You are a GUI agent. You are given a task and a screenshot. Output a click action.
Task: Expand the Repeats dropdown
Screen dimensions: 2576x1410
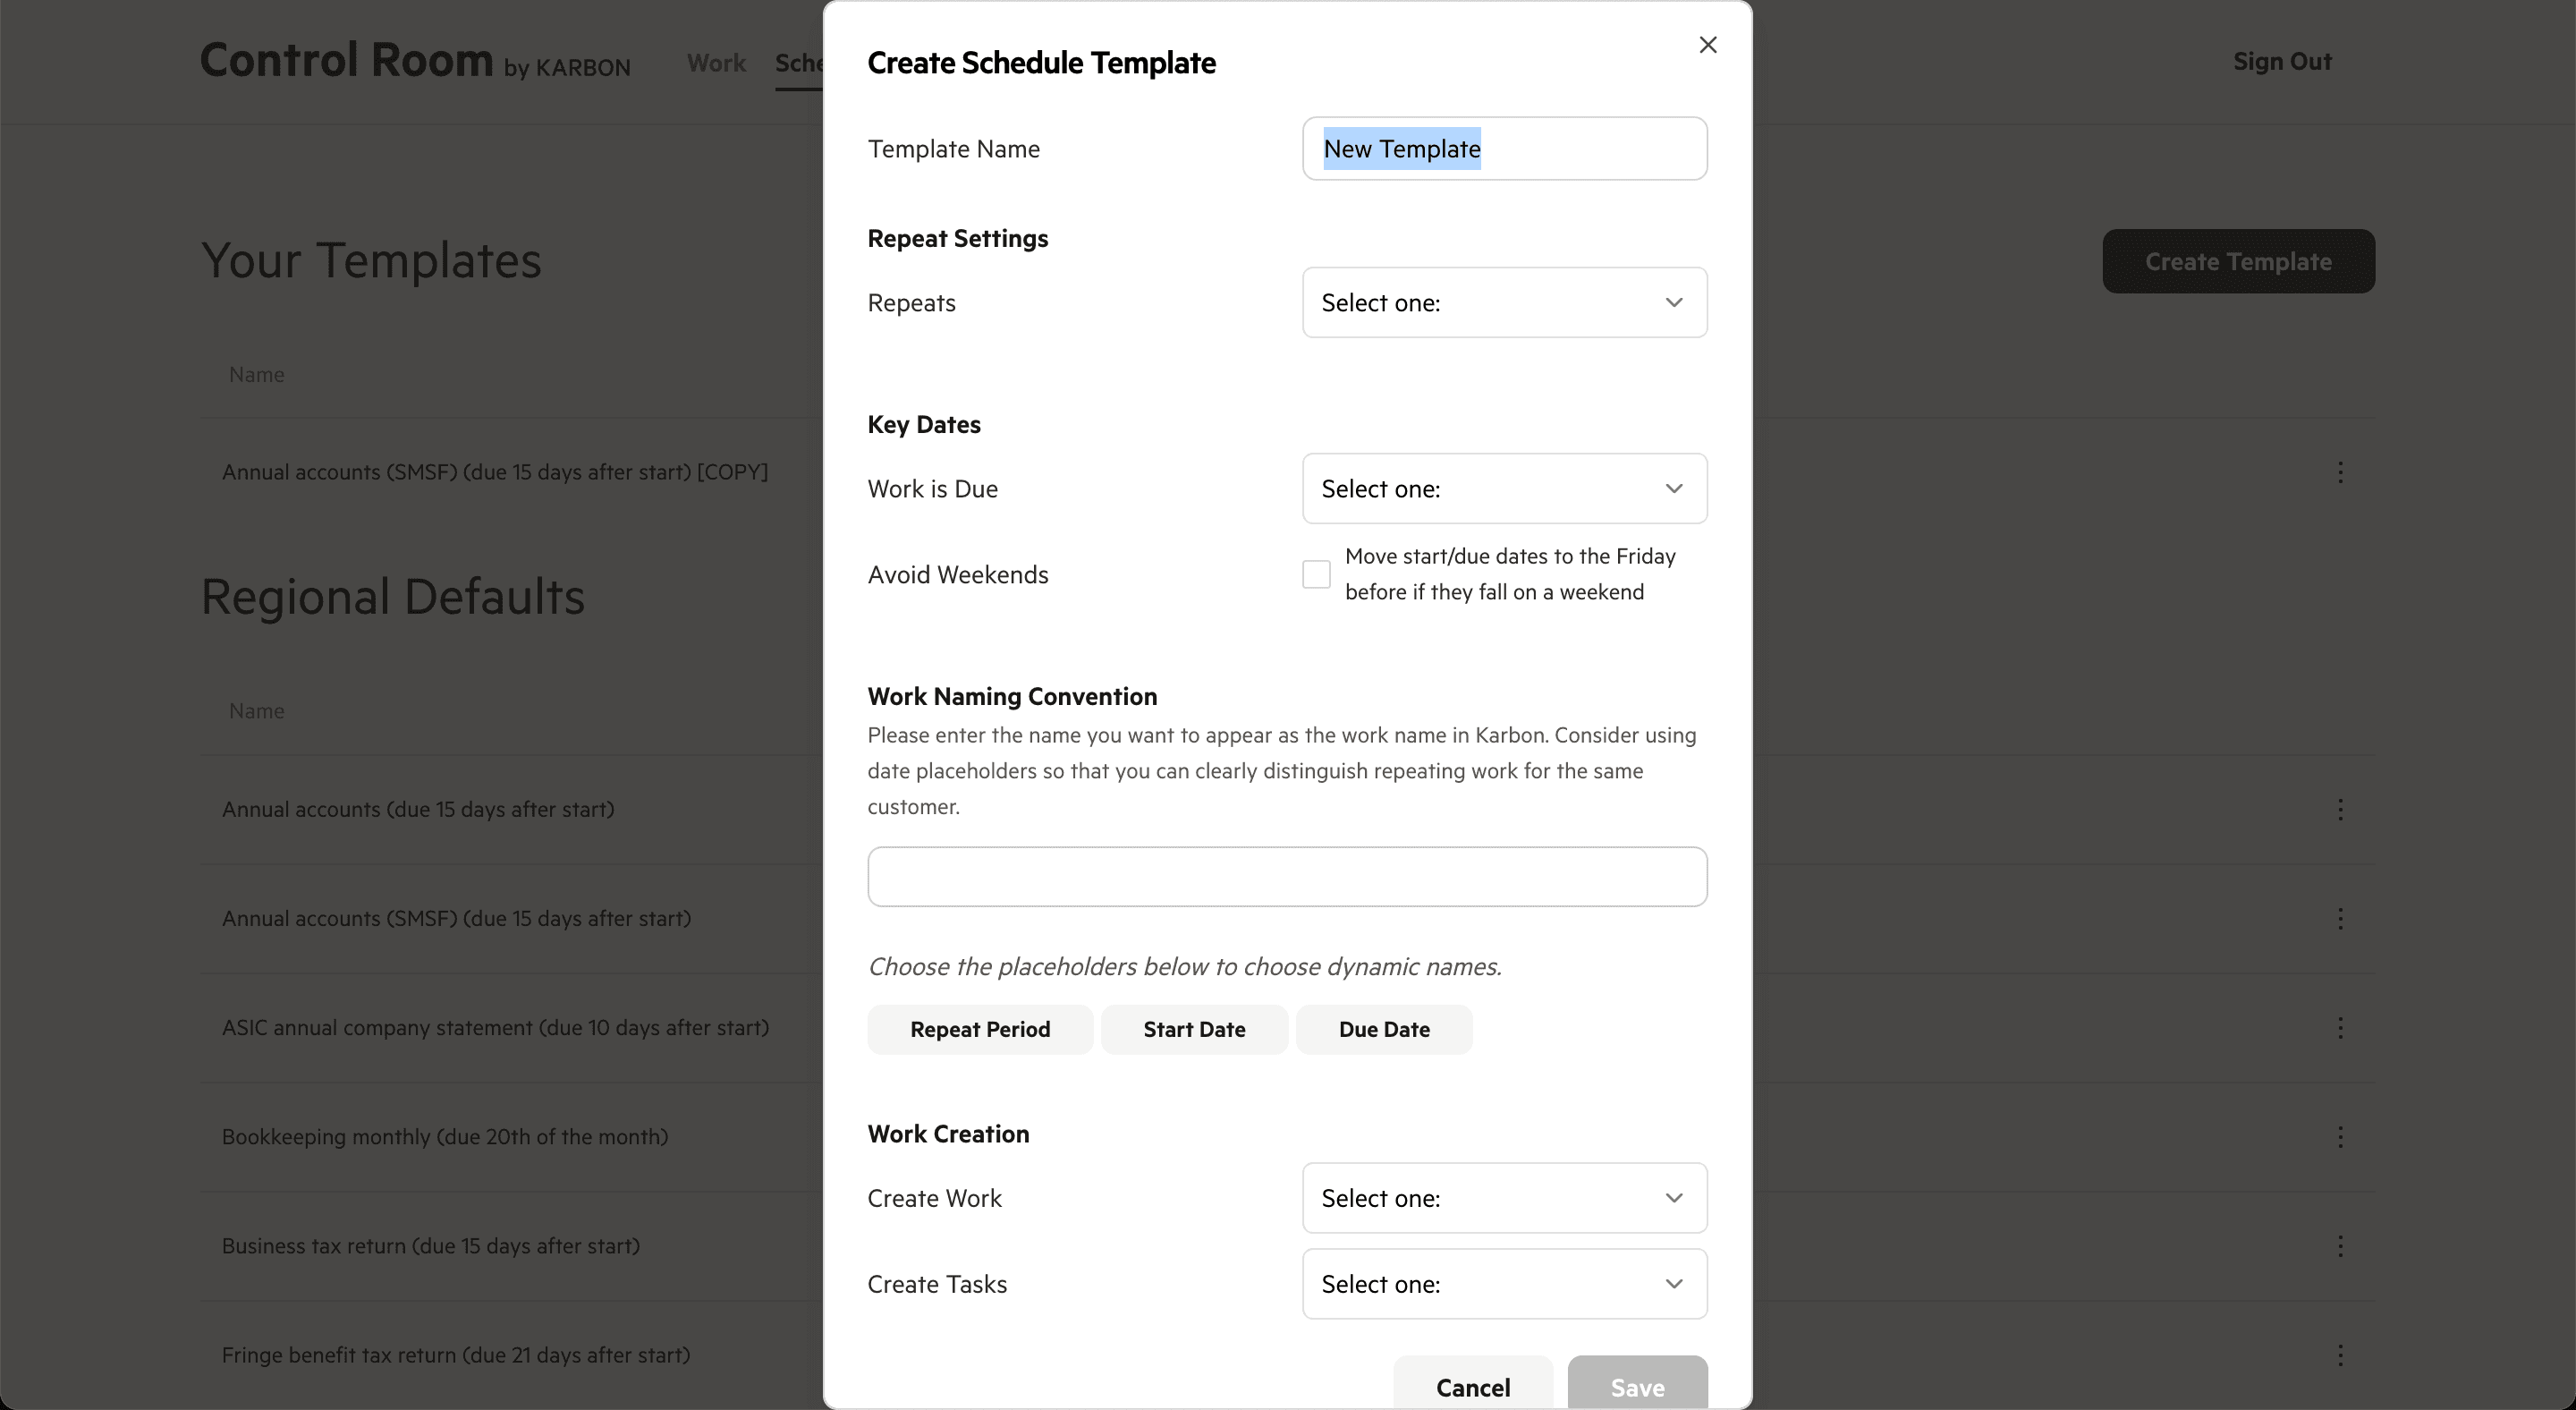(1503, 302)
